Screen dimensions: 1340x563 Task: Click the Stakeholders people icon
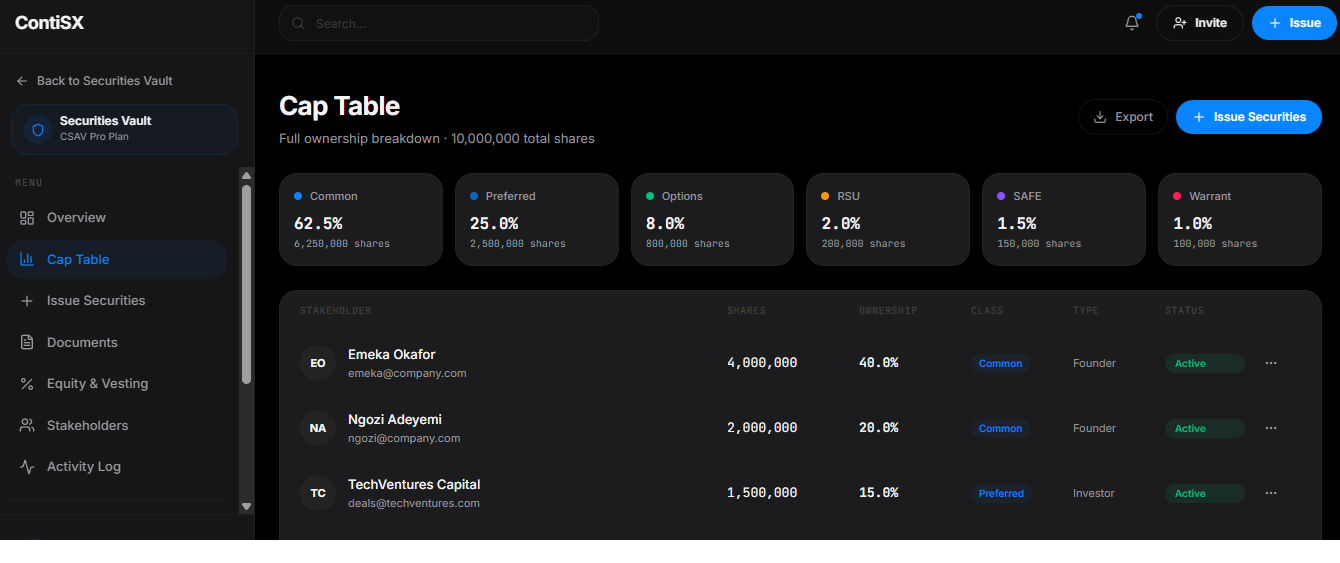[27, 425]
